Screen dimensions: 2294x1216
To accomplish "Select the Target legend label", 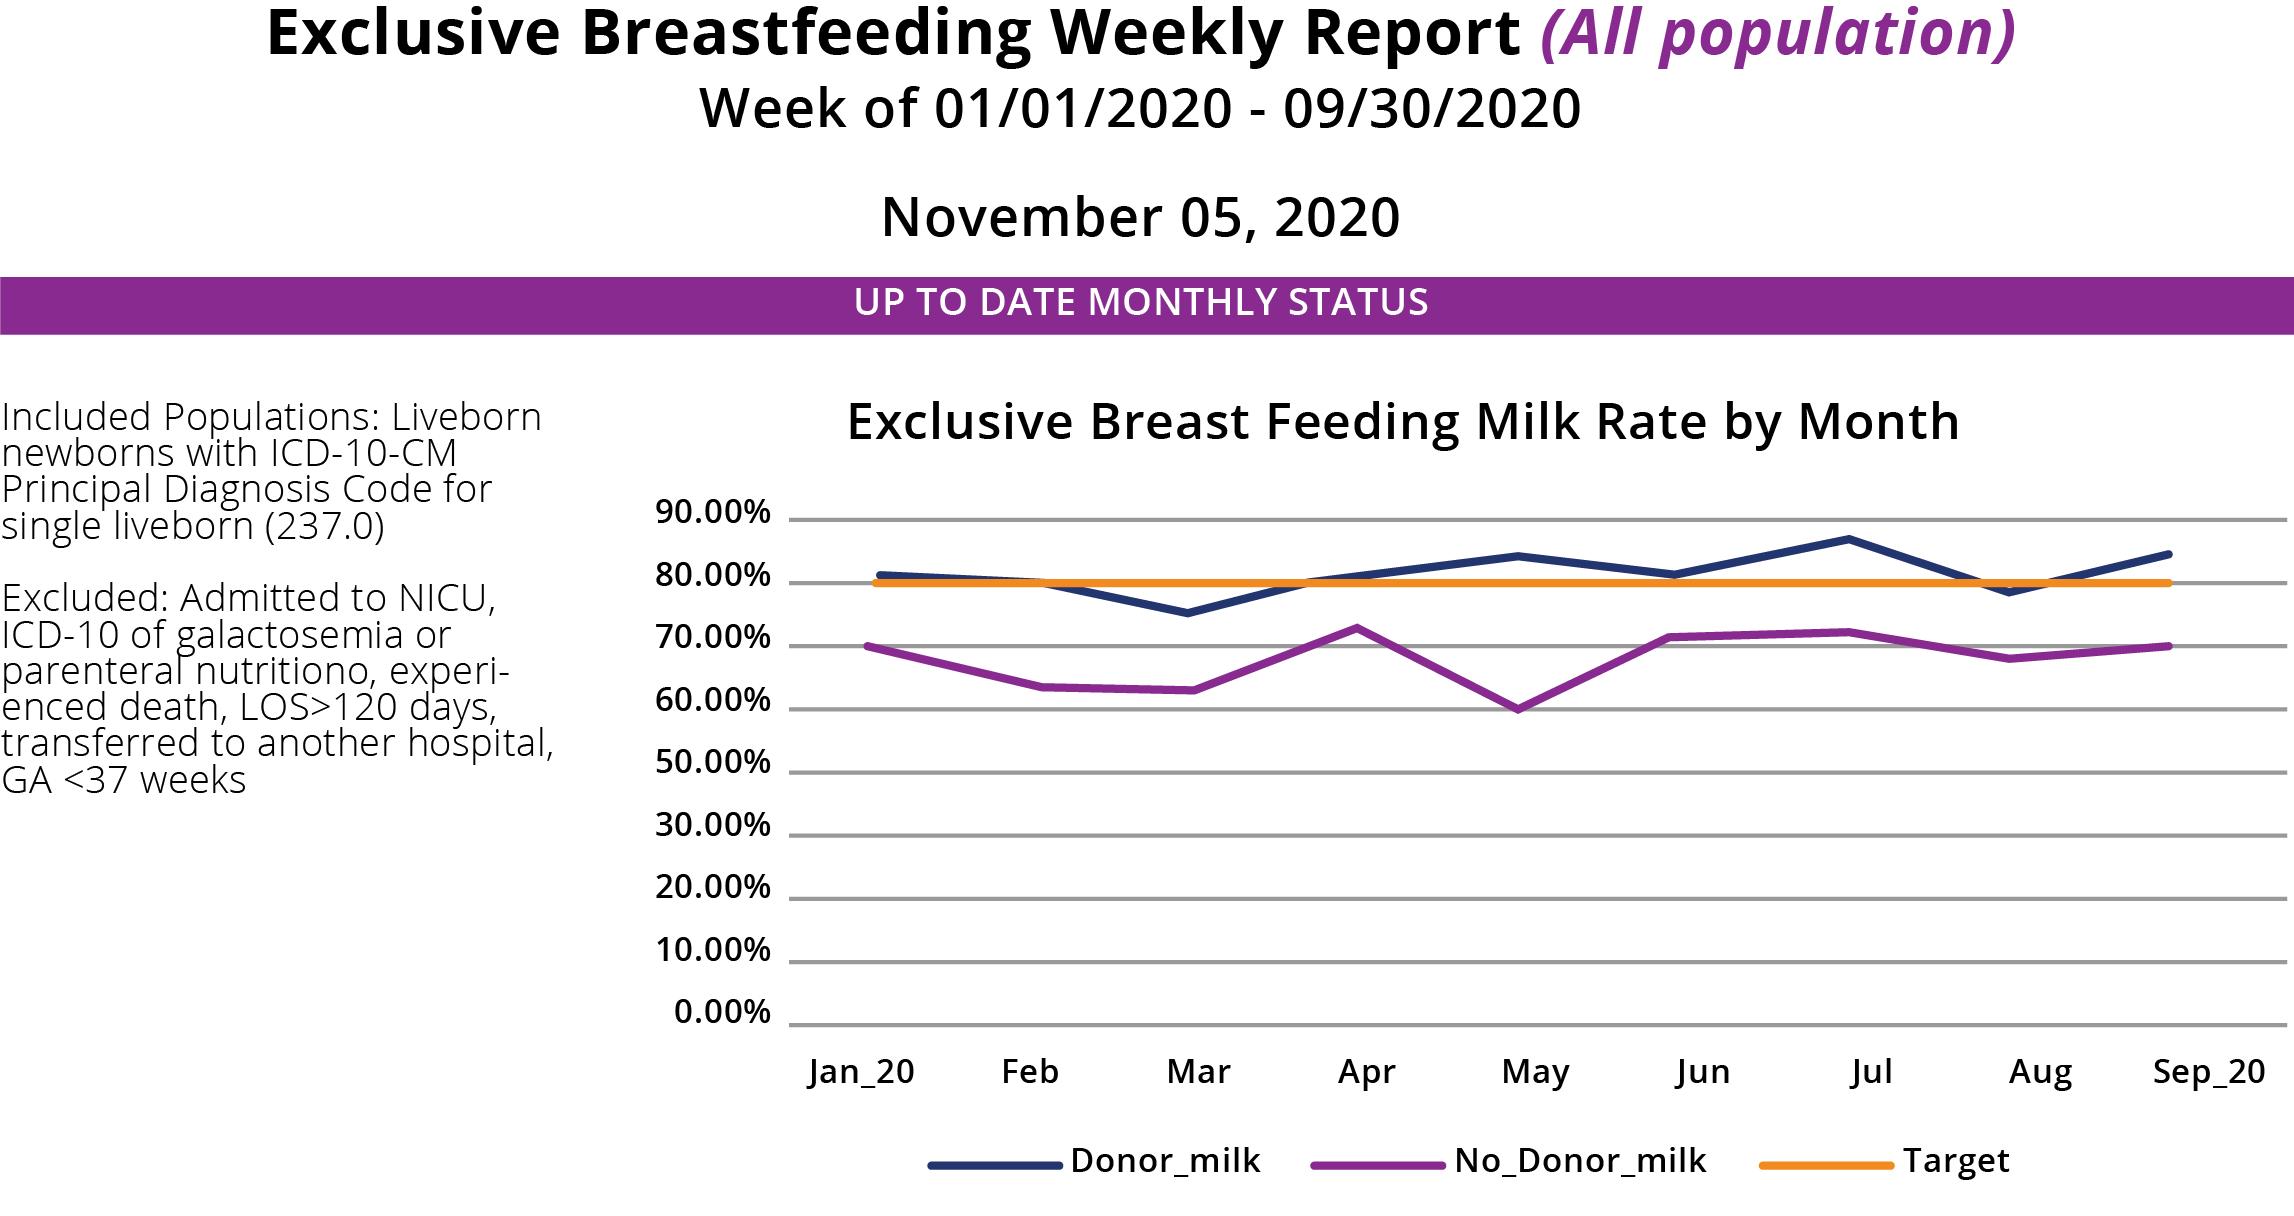I will (x=1956, y=1162).
